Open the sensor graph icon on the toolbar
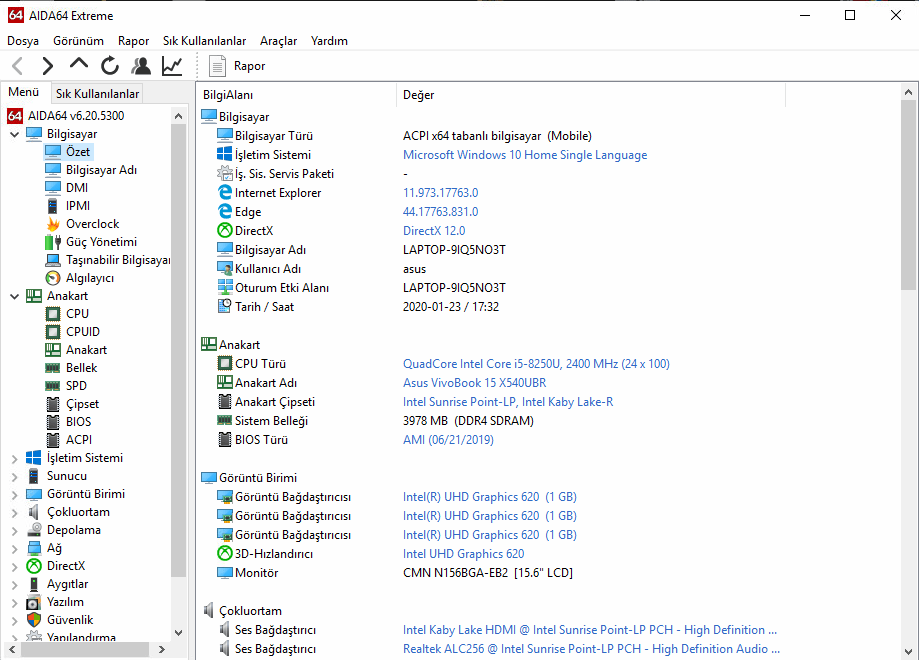This screenshot has height=660, width=919. pos(171,66)
